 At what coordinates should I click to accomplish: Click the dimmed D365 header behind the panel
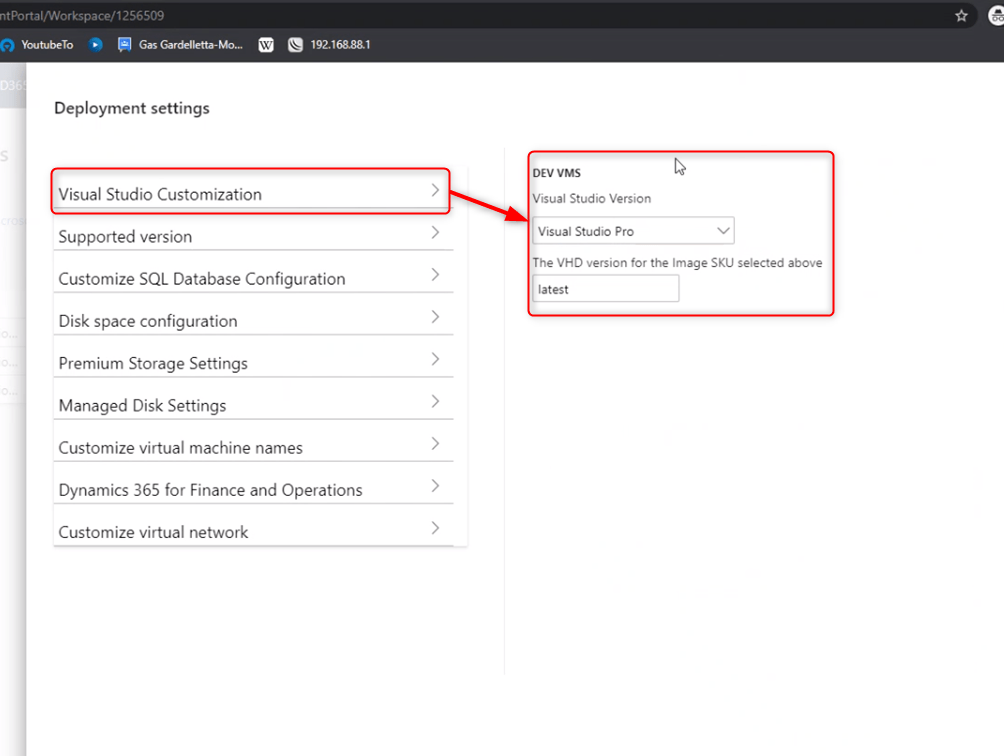tap(12, 86)
